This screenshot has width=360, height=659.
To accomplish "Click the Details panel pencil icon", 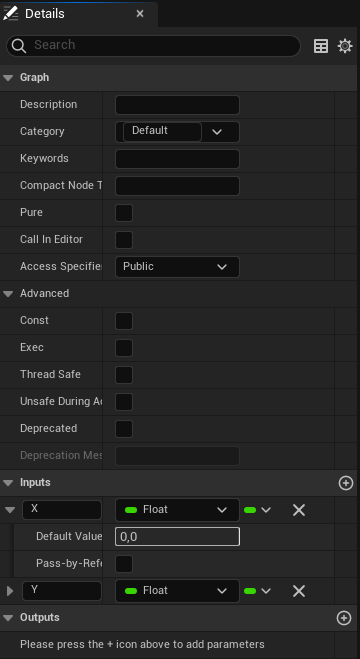I will (x=11, y=13).
